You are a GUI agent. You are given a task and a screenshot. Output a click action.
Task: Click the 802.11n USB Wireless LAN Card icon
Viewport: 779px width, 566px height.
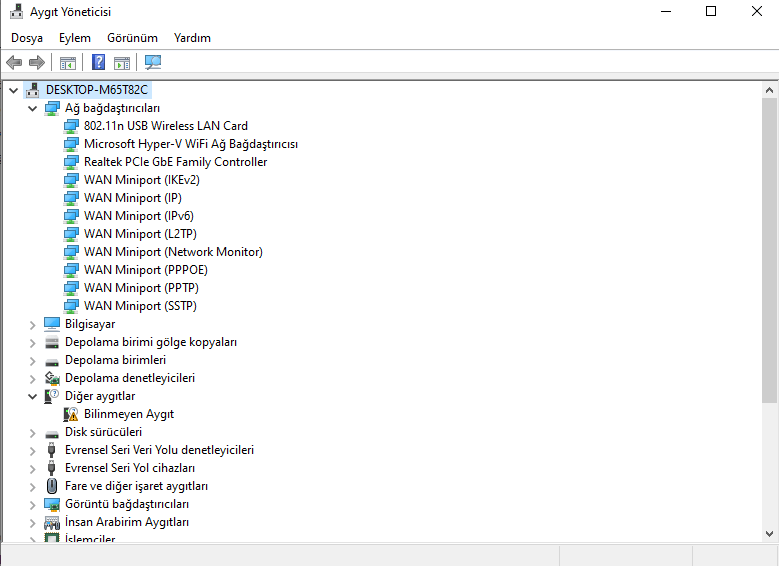tap(71, 126)
